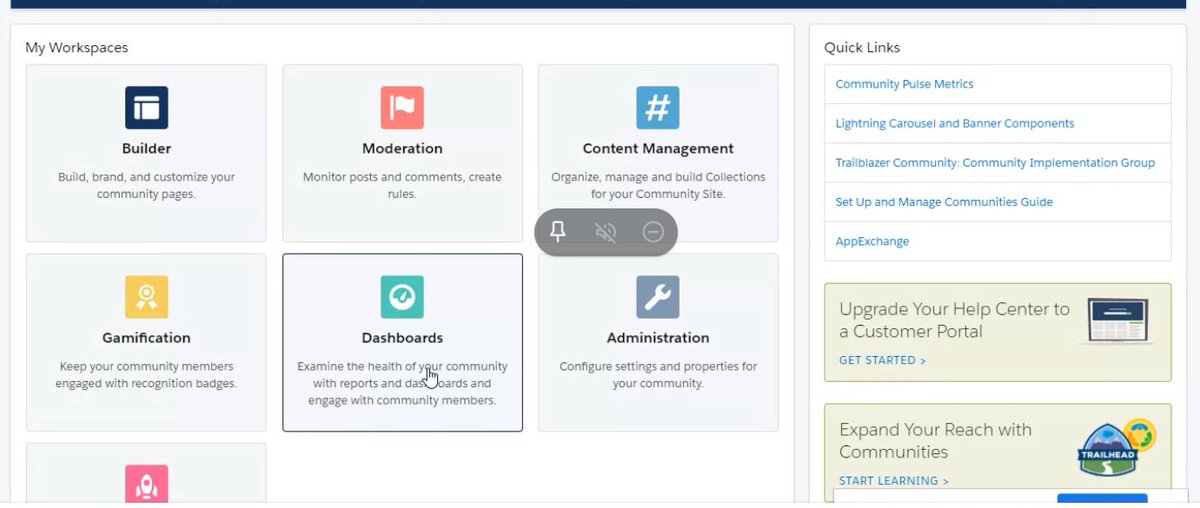Select the Gamification tile title
The image size is (1200, 508).
click(x=146, y=338)
